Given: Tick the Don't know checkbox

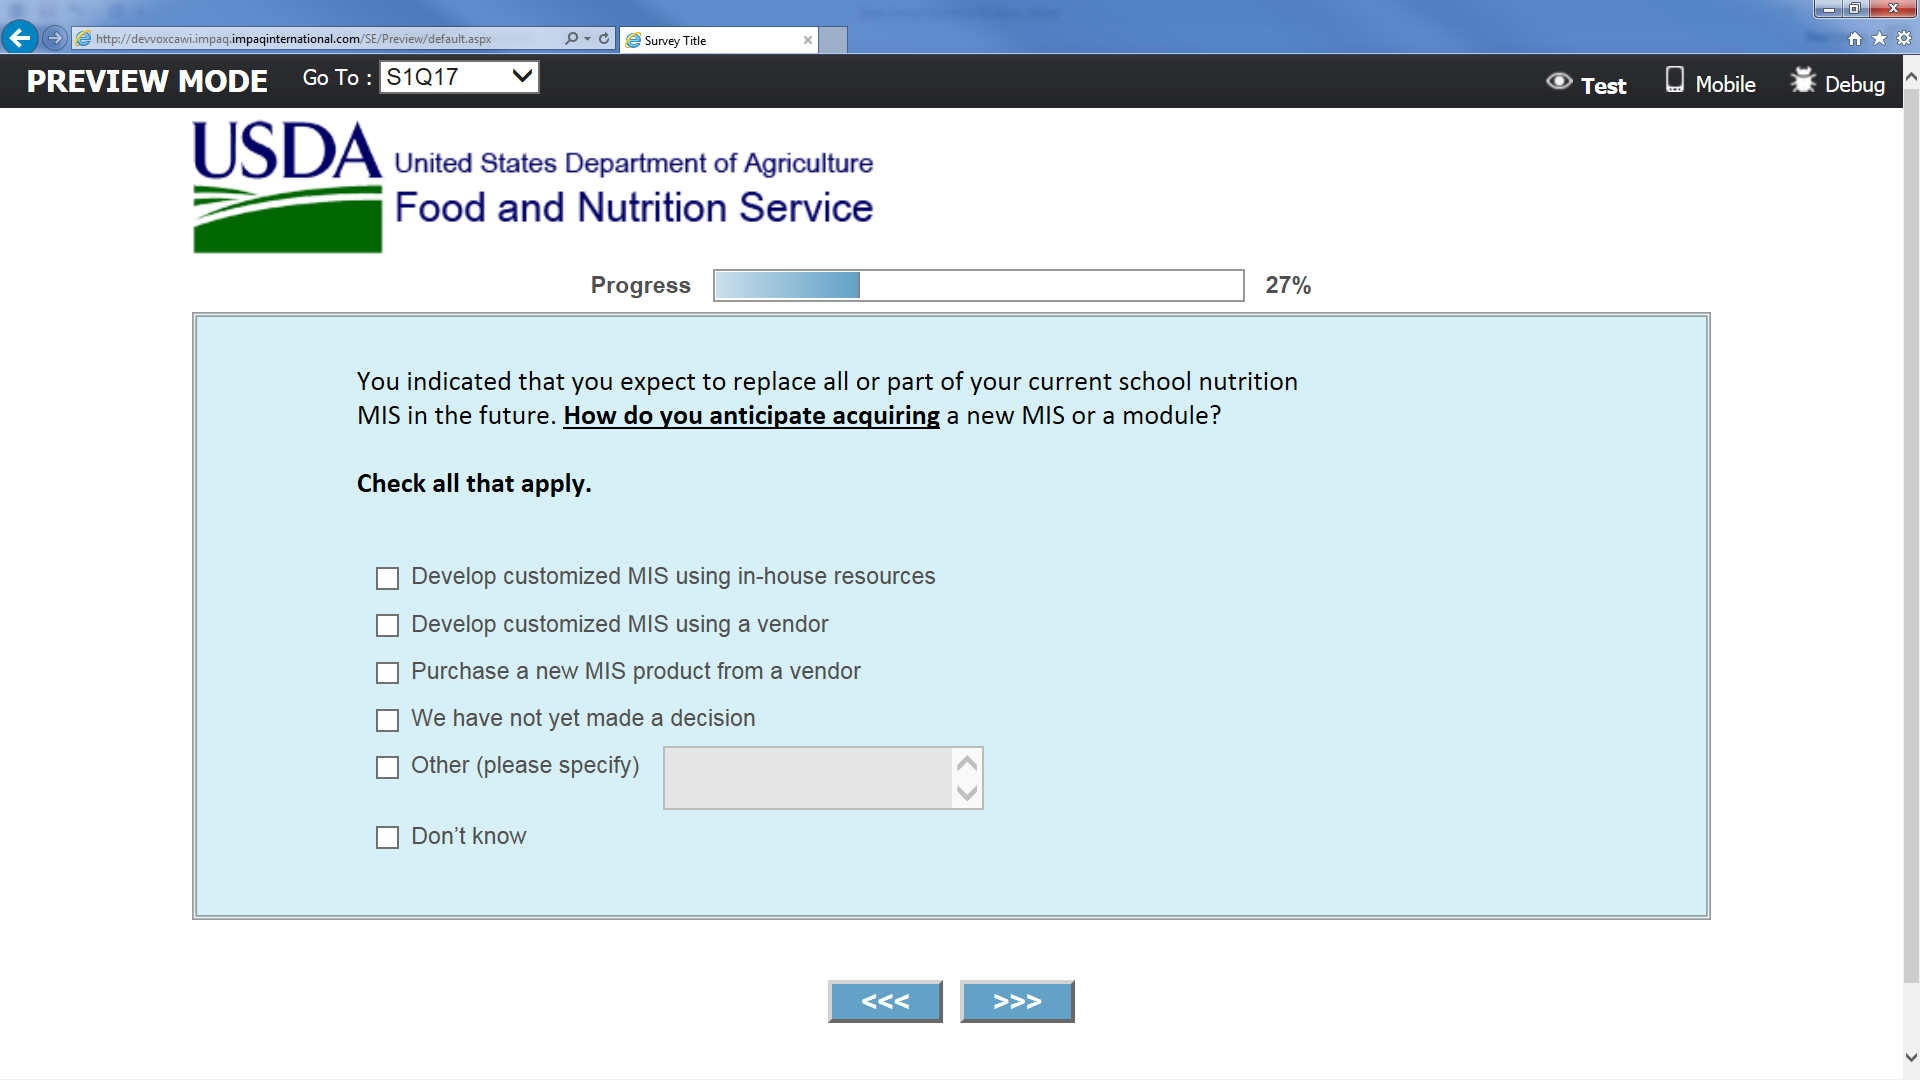Looking at the screenshot, I should pyautogui.click(x=387, y=837).
